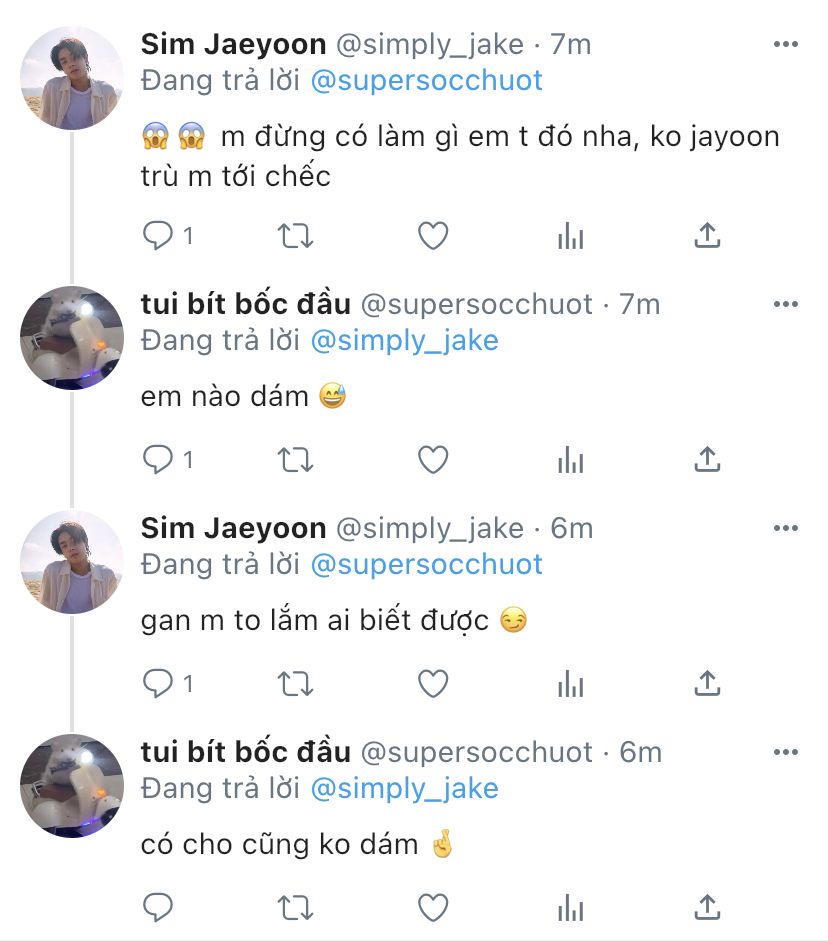View analytics of the 'trù m tới chếc' tweet

tap(570, 236)
